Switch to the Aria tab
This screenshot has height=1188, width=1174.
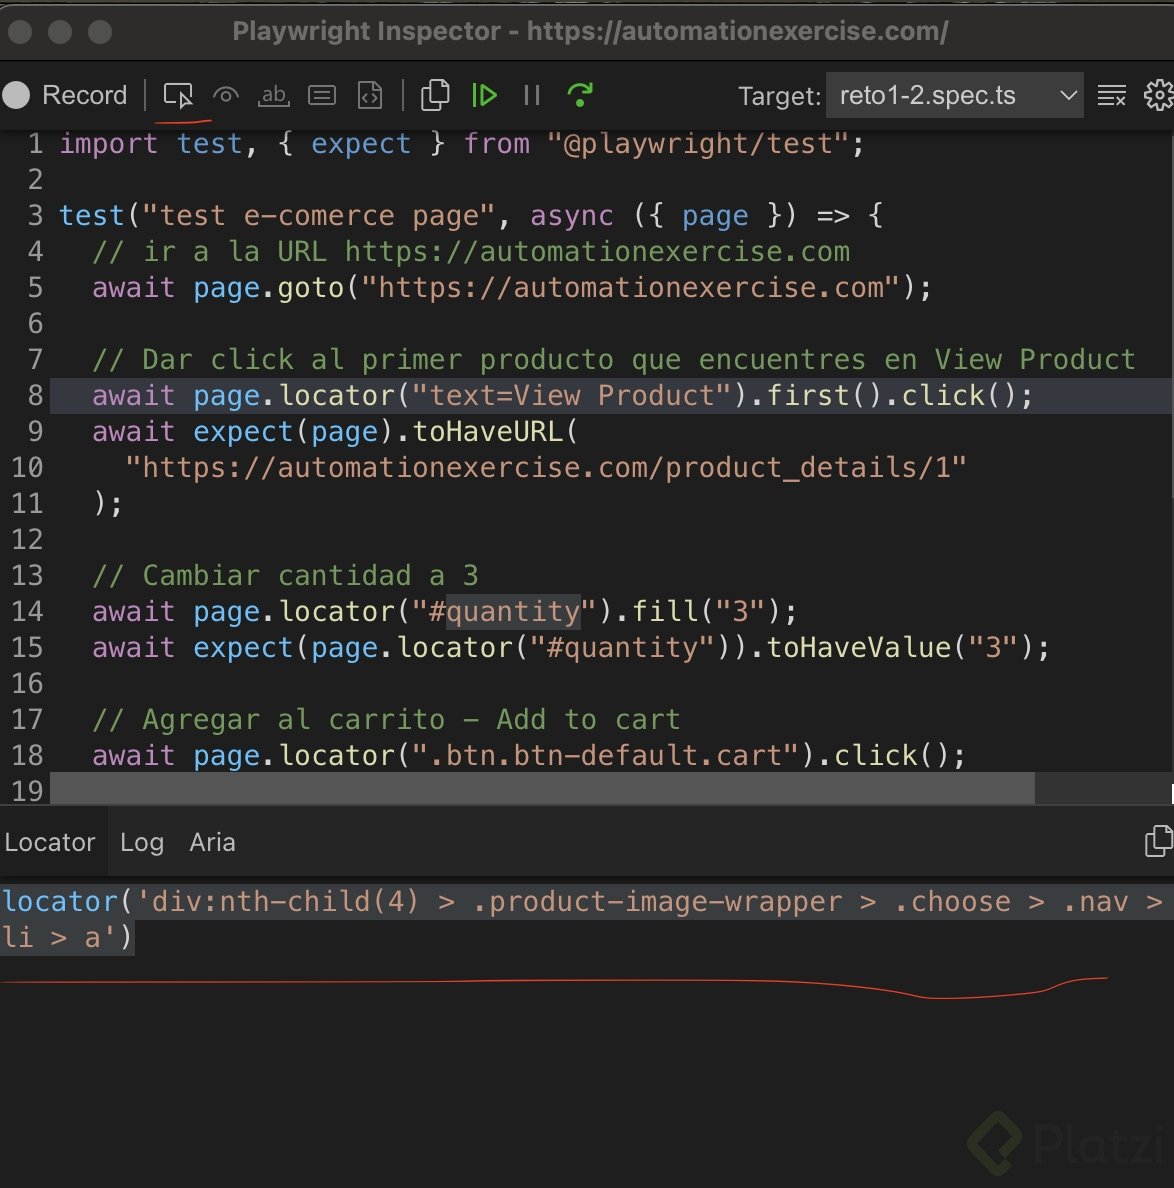pyautogui.click(x=212, y=843)
